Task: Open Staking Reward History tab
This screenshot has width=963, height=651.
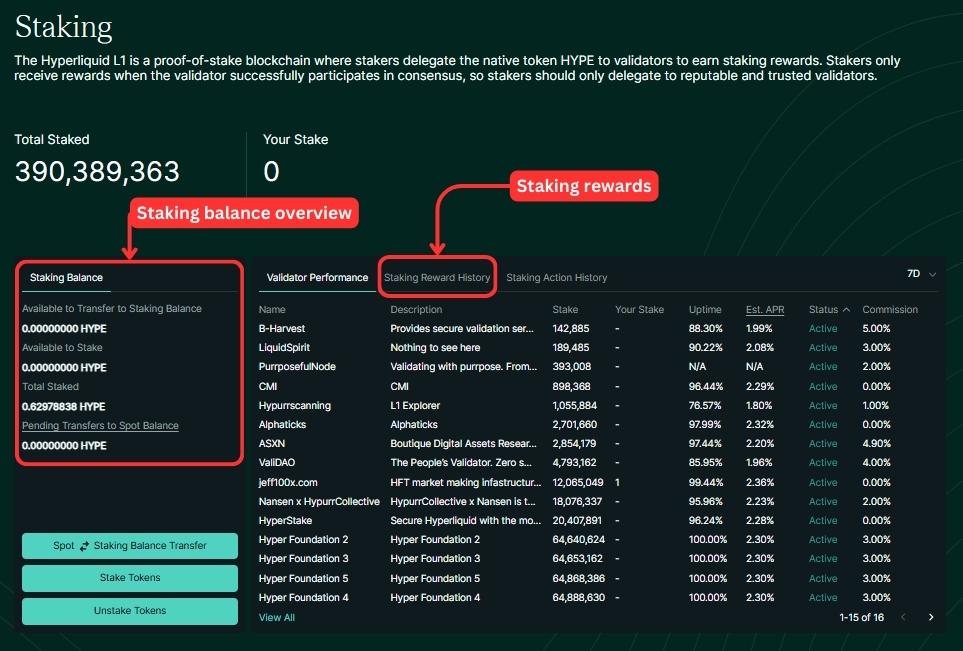Action: (x=437, y=278)
